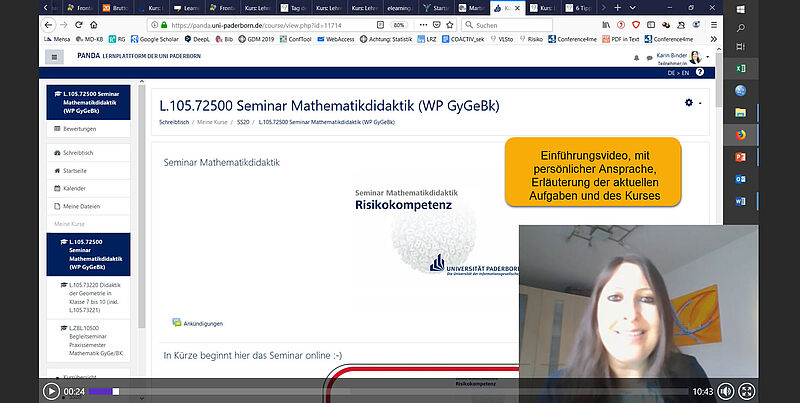Click the SS20 breadcrumb link
Image resolution: width=800 pixels, height=403 pixels.
point(243,122)
